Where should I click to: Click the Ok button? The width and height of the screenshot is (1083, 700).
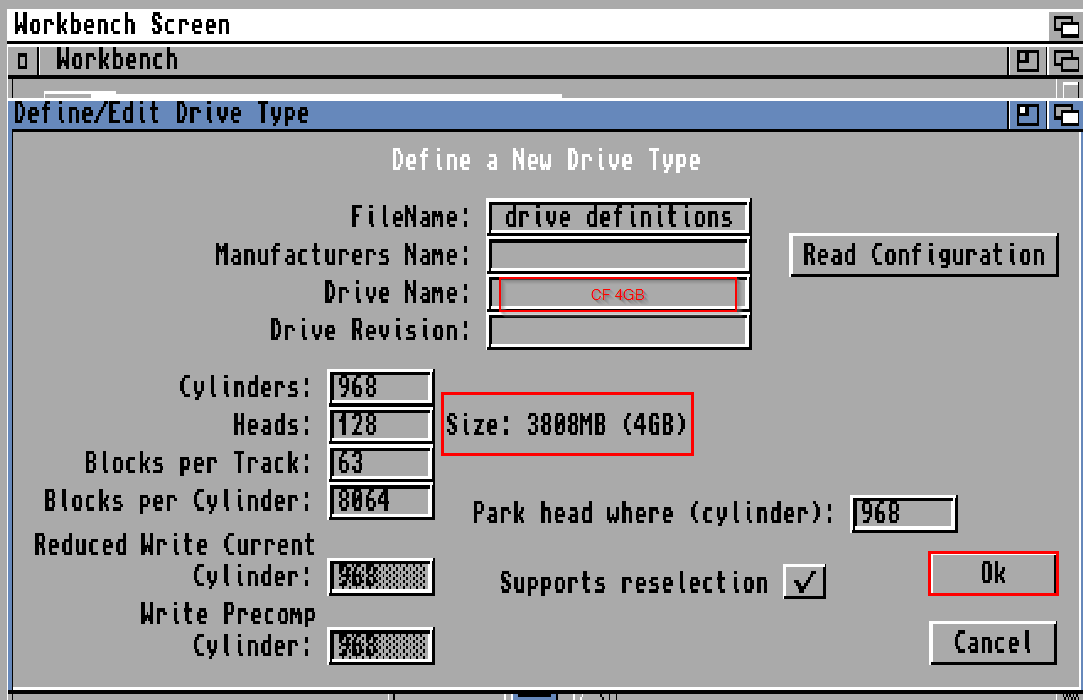[x=992, y=573]
